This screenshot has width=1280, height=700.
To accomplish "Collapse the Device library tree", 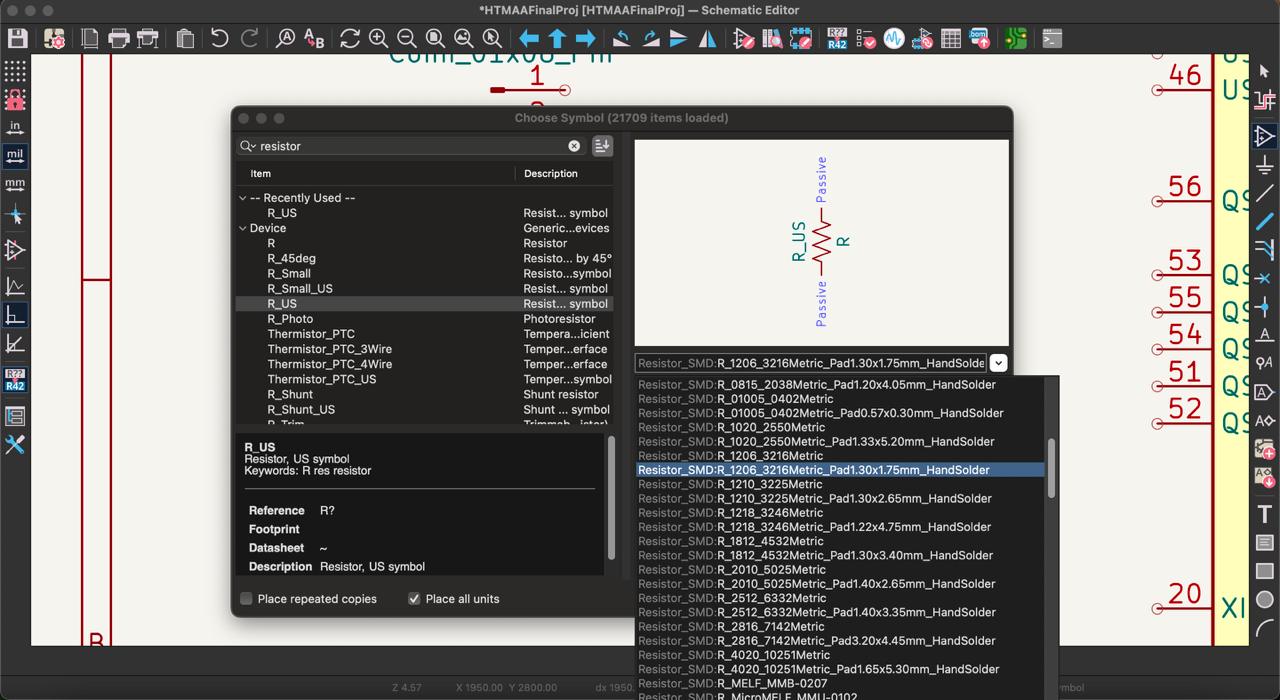I will click(243, 228).
